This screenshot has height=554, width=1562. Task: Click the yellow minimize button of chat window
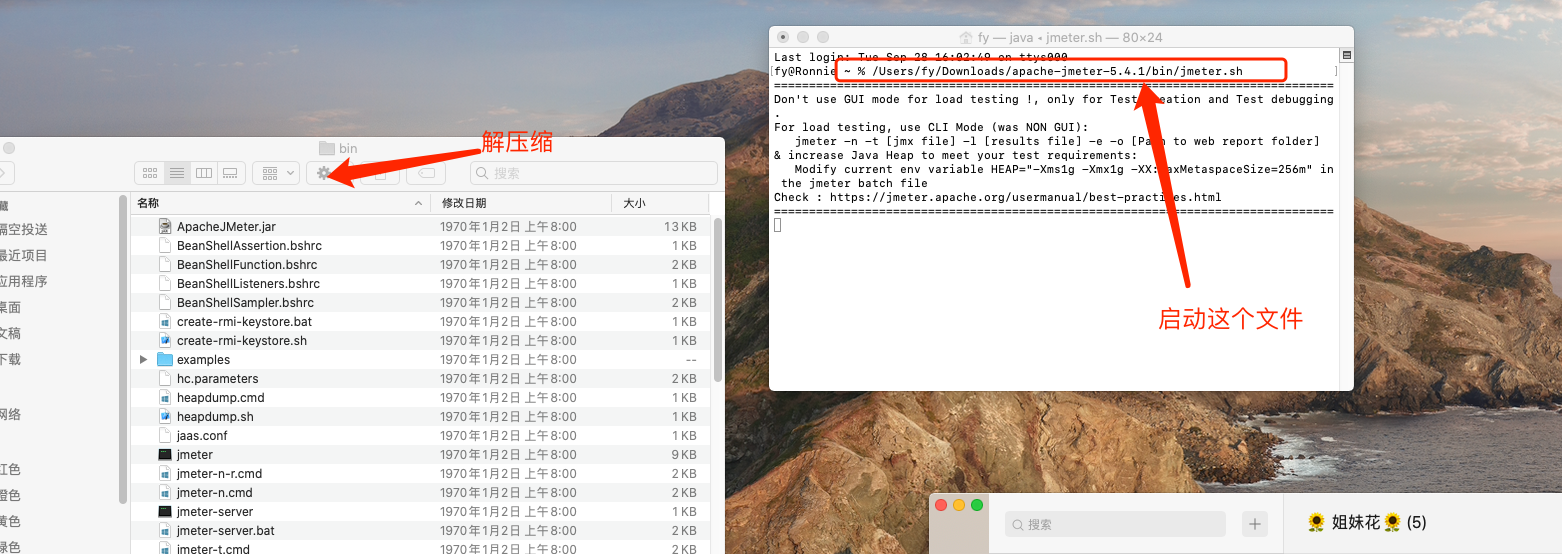coord(959,505)
